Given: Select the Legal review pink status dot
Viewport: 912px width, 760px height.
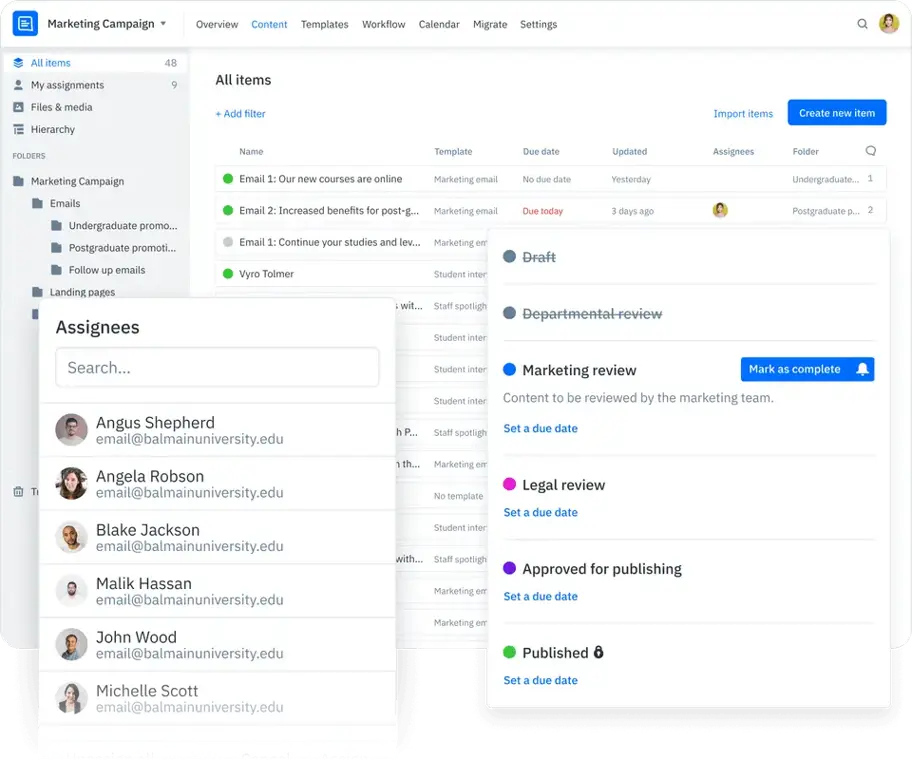Looking at the screenshot, I should tap(510, 485).
